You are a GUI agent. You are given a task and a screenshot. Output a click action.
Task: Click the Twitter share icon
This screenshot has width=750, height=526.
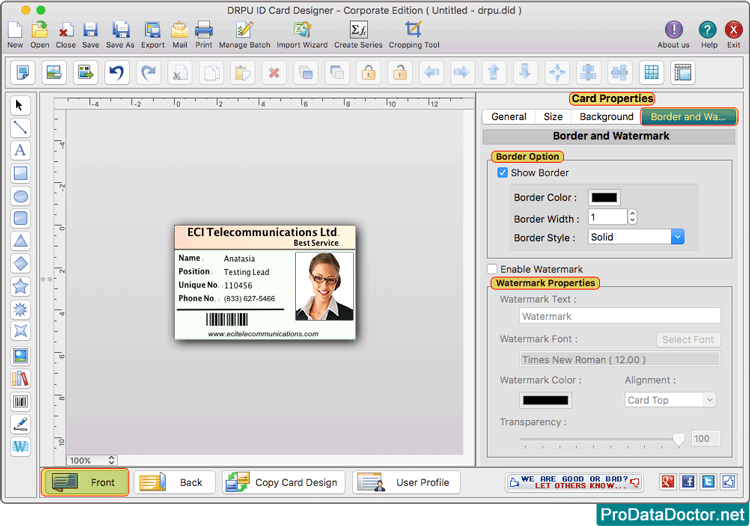(x=708, y=482)
